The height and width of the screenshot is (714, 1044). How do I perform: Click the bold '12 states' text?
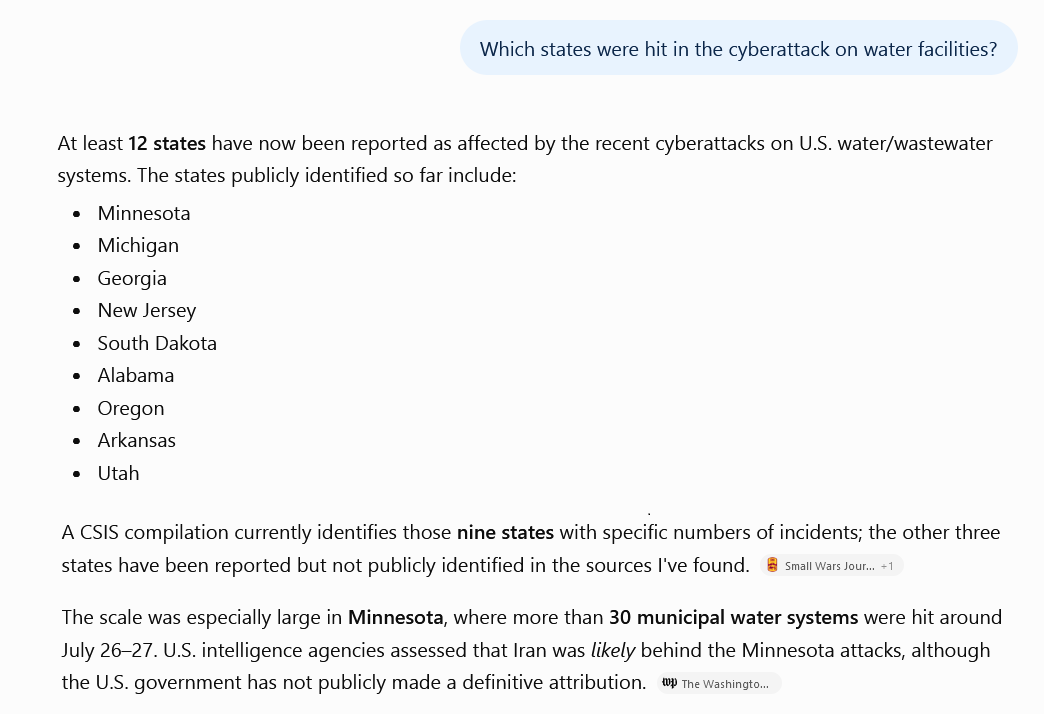point(166,143)
